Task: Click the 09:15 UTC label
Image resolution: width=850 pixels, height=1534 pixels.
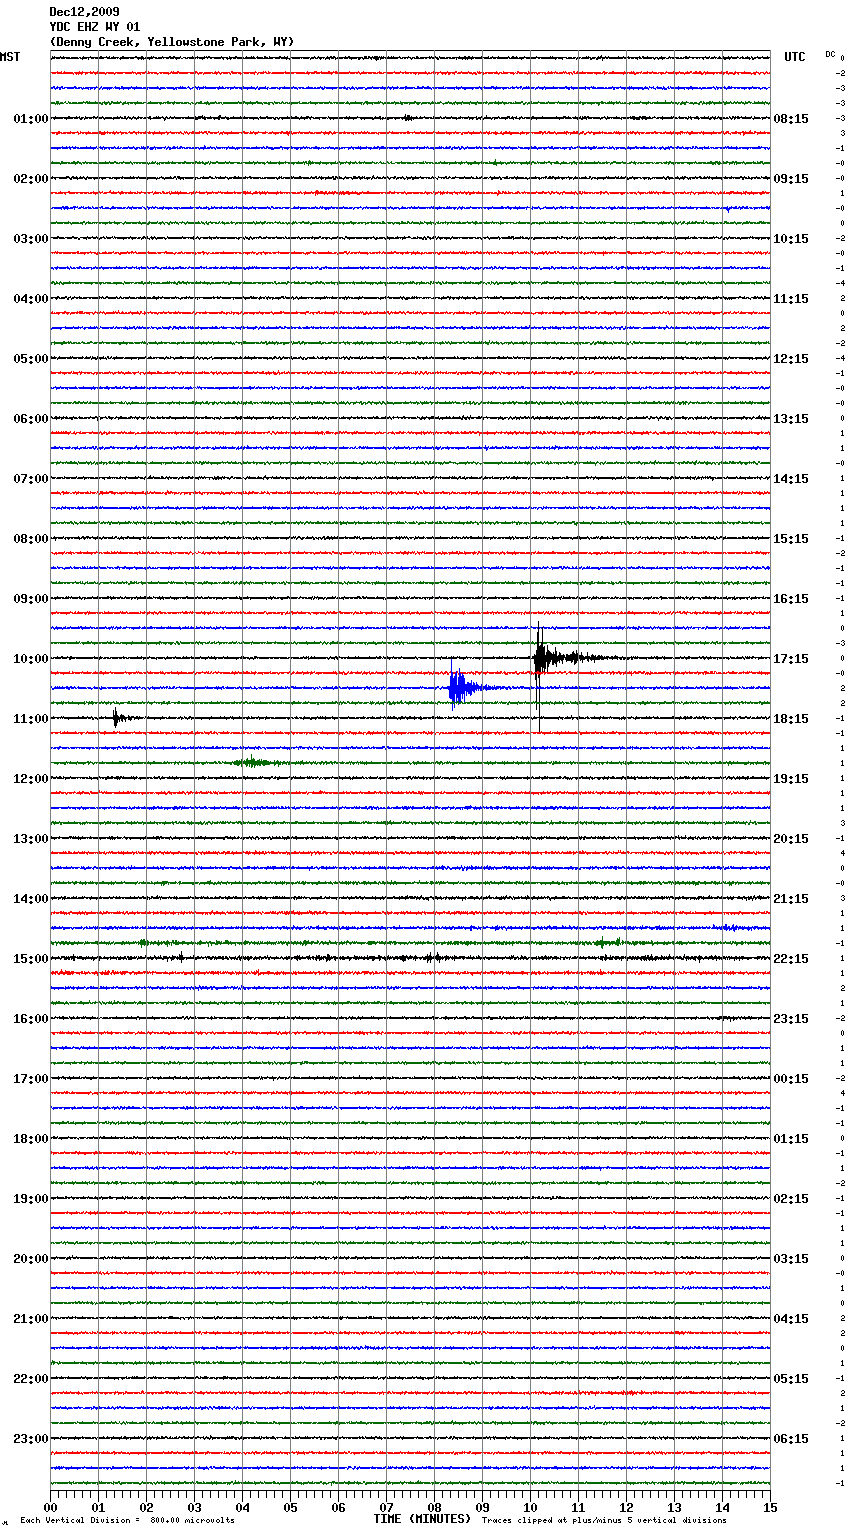Action: pyautogui.click(x=791, y=179)
